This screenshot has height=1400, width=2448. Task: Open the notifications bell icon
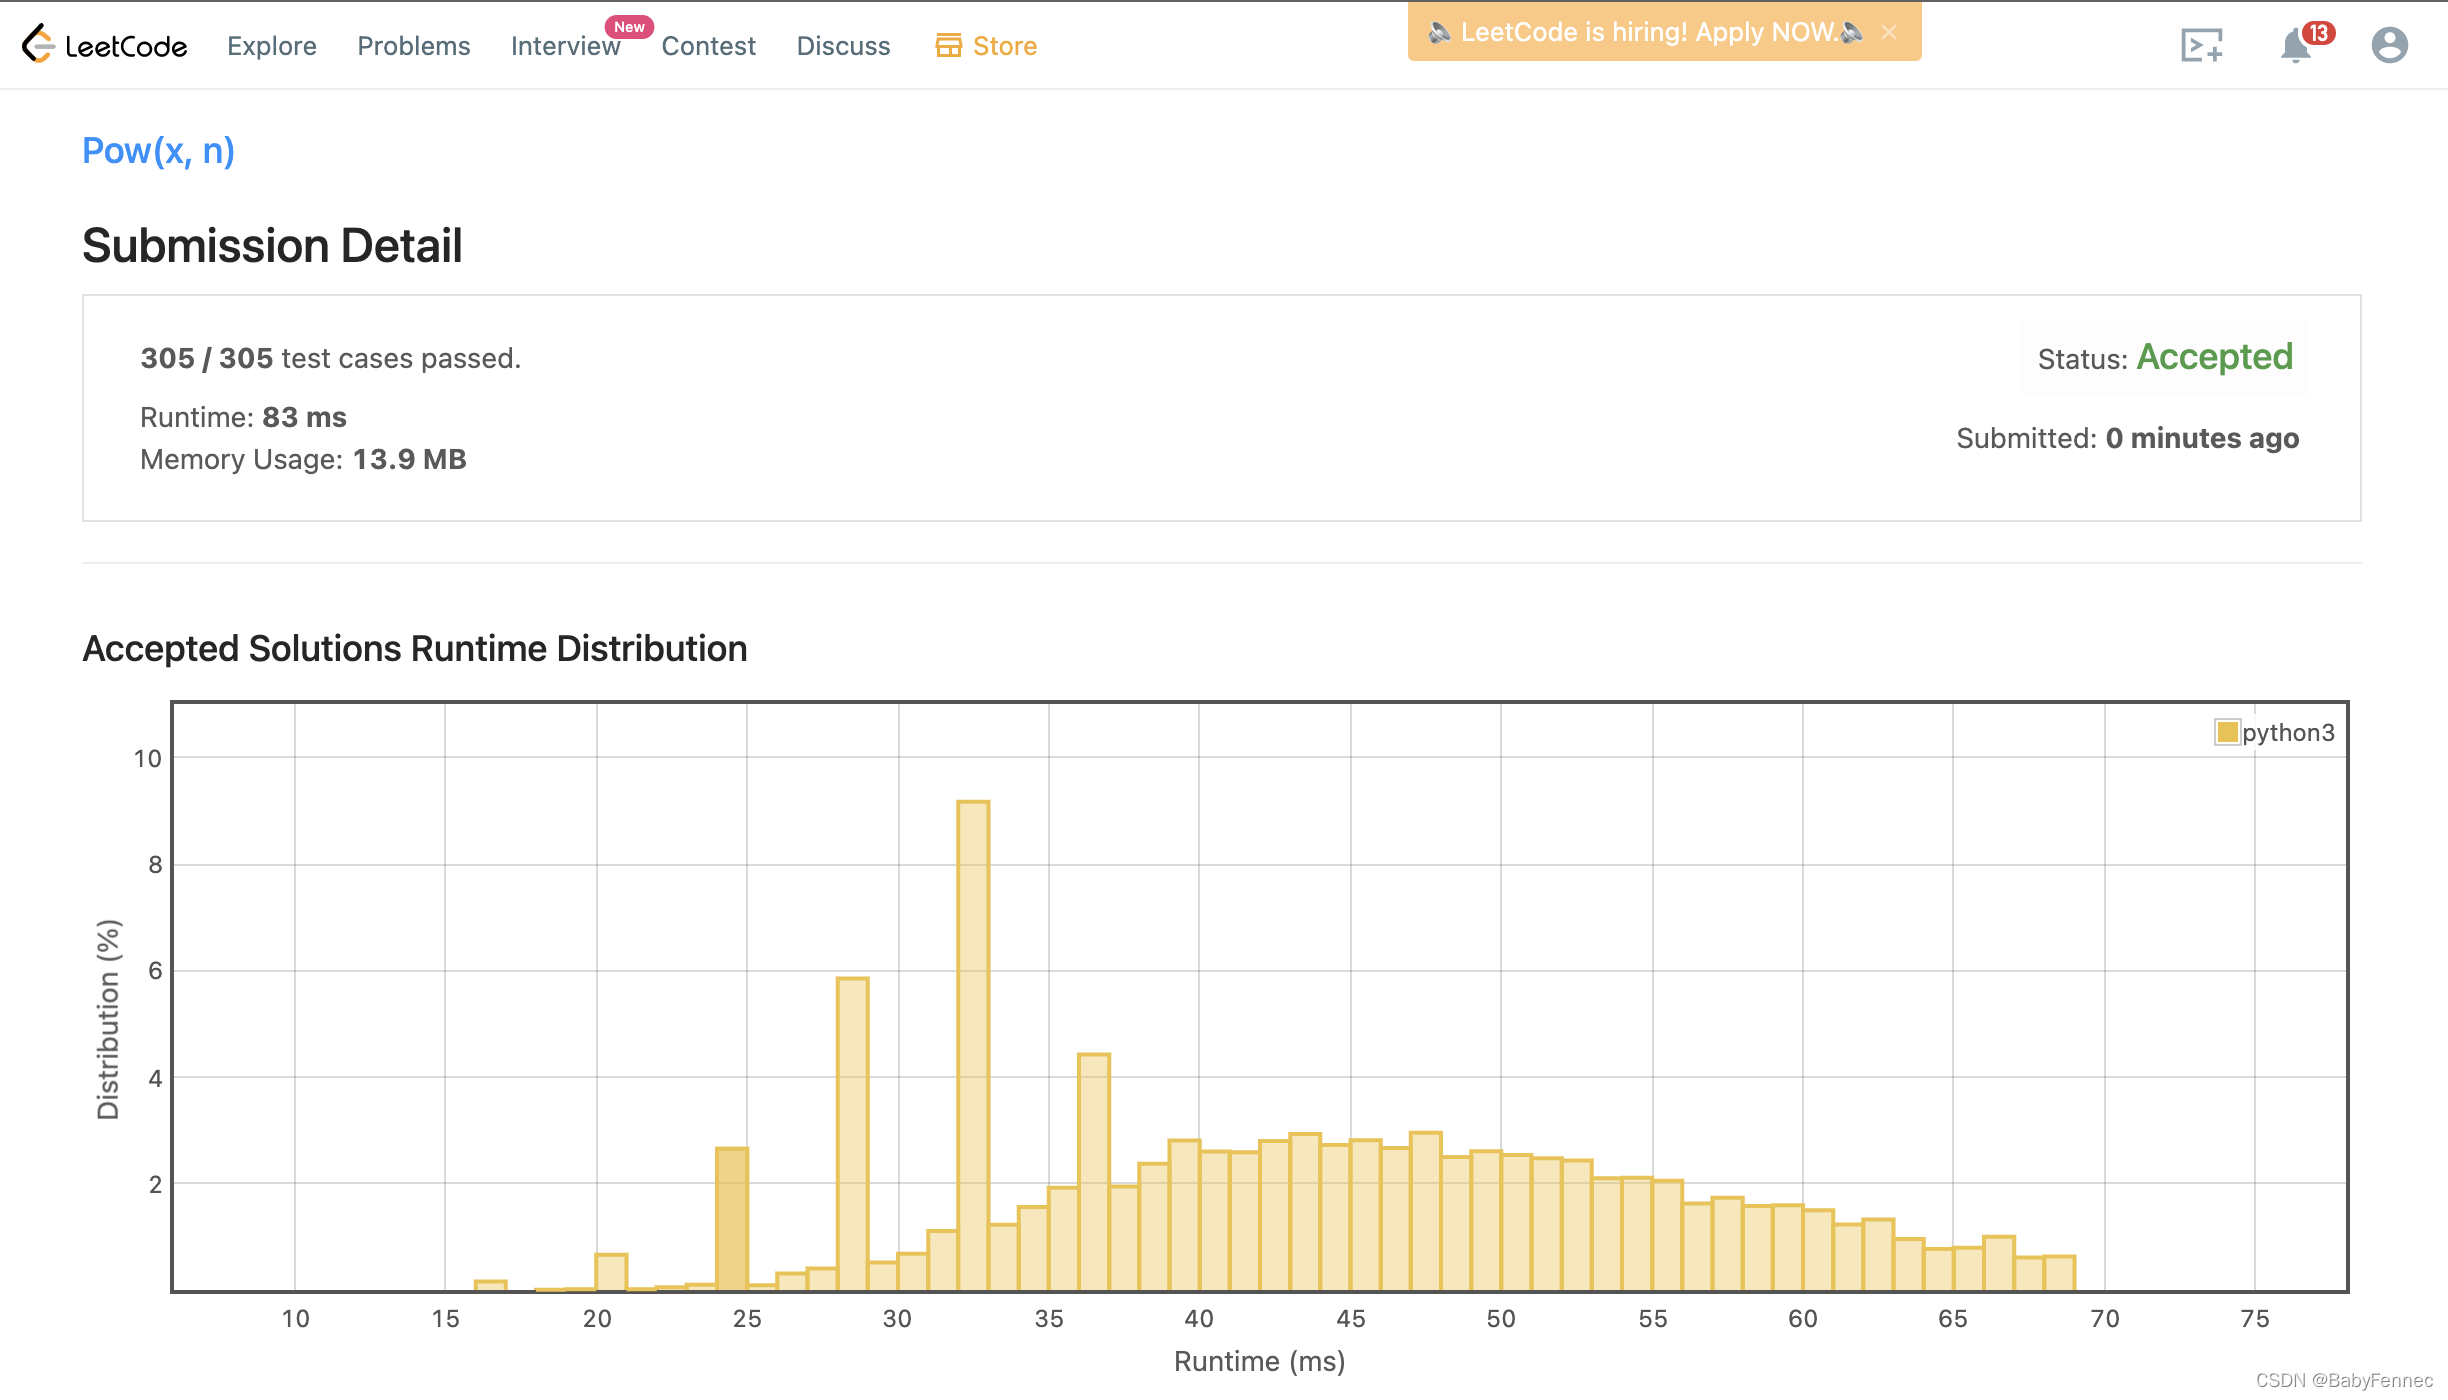[x=2295, y=46]
